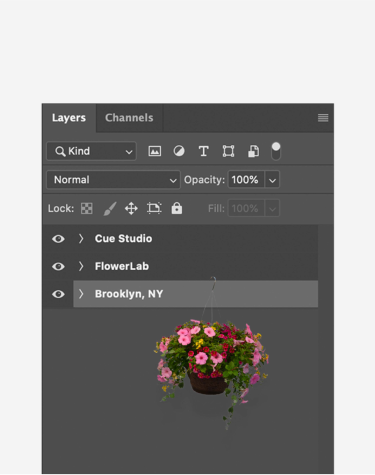Select the Cue Studio layer name

[123, 239]
